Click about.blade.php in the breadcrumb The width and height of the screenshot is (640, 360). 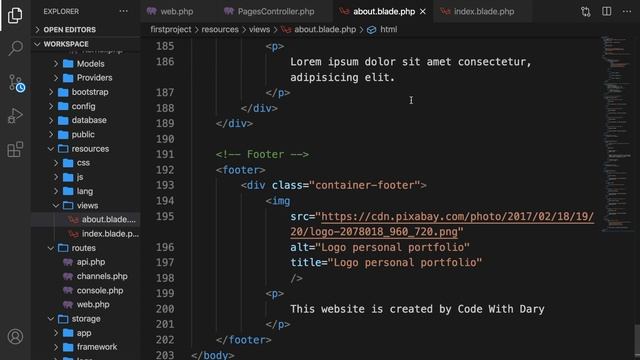325,29
